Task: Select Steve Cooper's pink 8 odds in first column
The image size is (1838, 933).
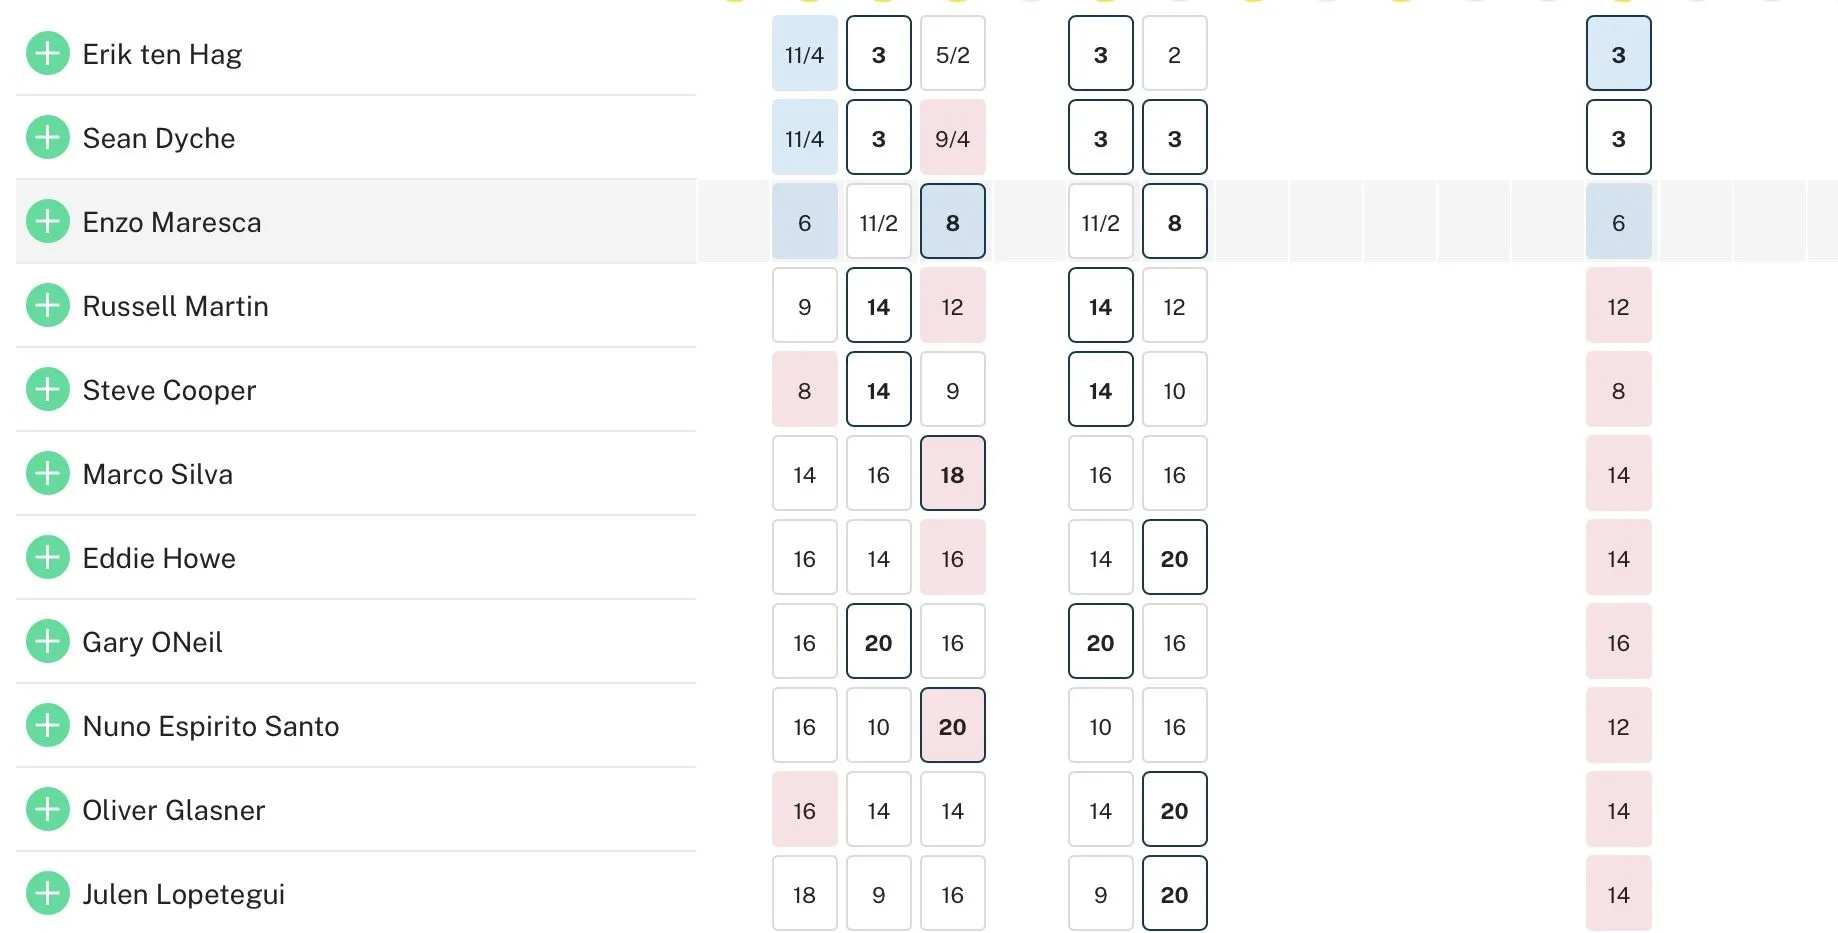Action: click(x=804, y=390)
